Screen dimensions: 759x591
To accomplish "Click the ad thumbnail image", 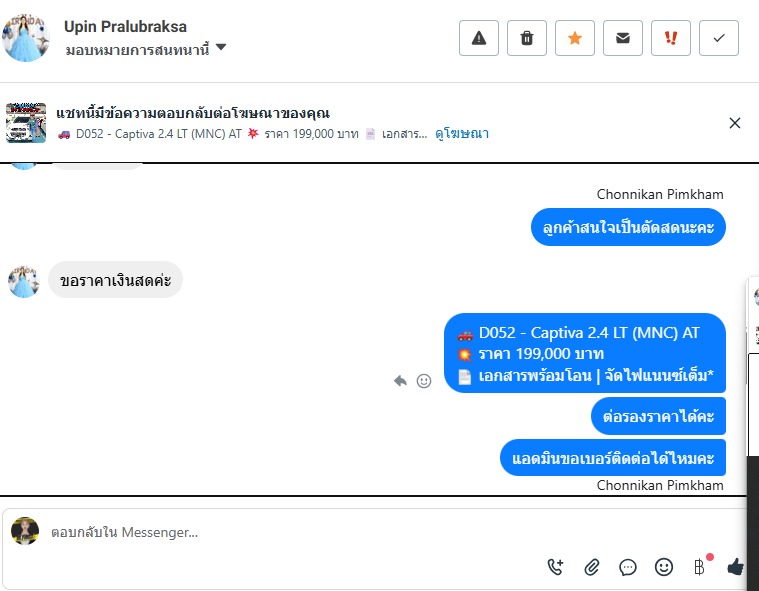I will [26, 123].
